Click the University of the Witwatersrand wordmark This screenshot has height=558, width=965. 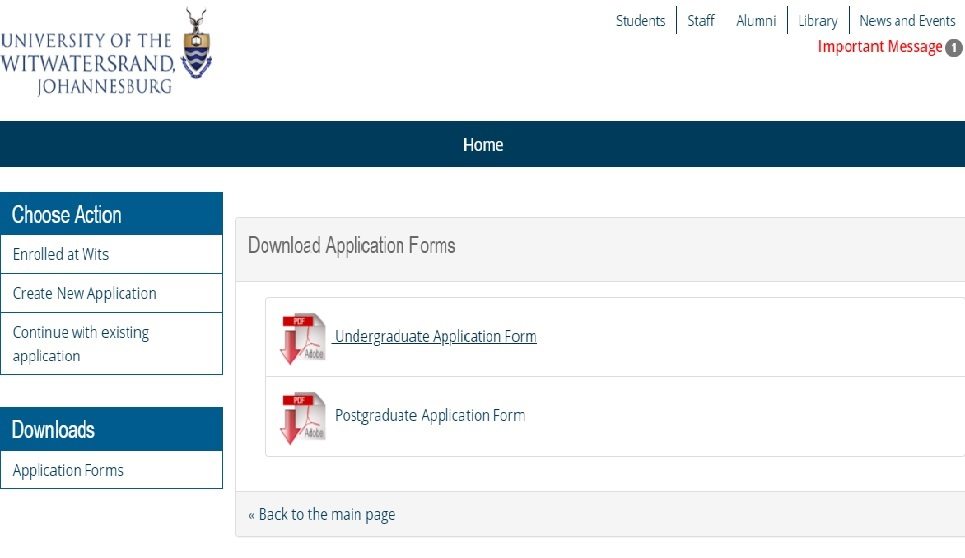click(x=87, y=64)
